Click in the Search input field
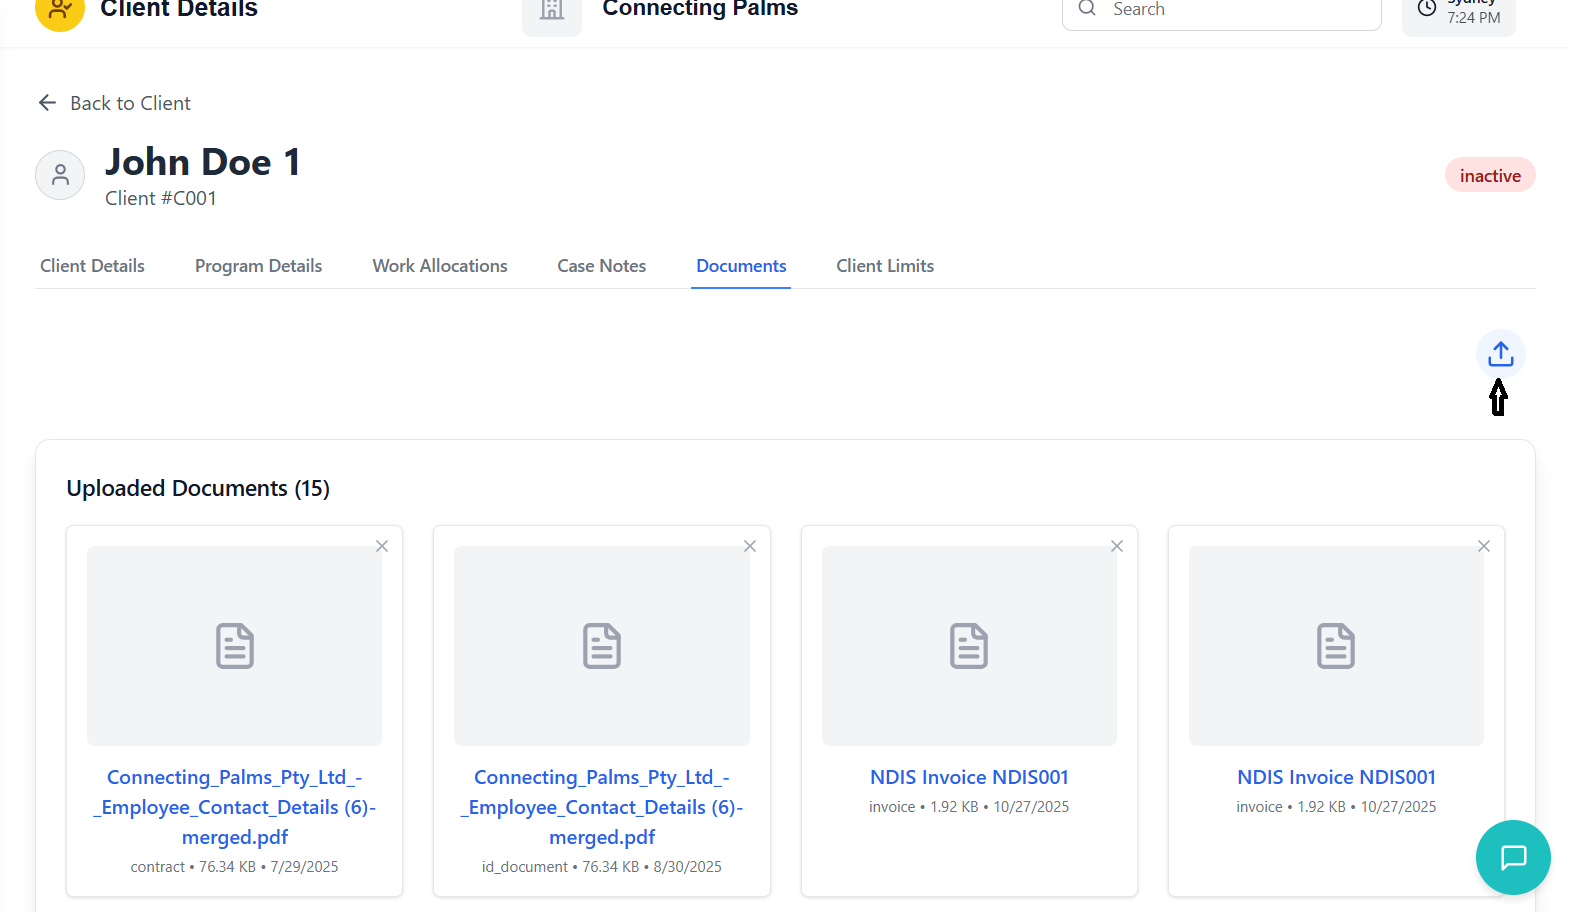Screen dimensions: 1570x912 1240,10
